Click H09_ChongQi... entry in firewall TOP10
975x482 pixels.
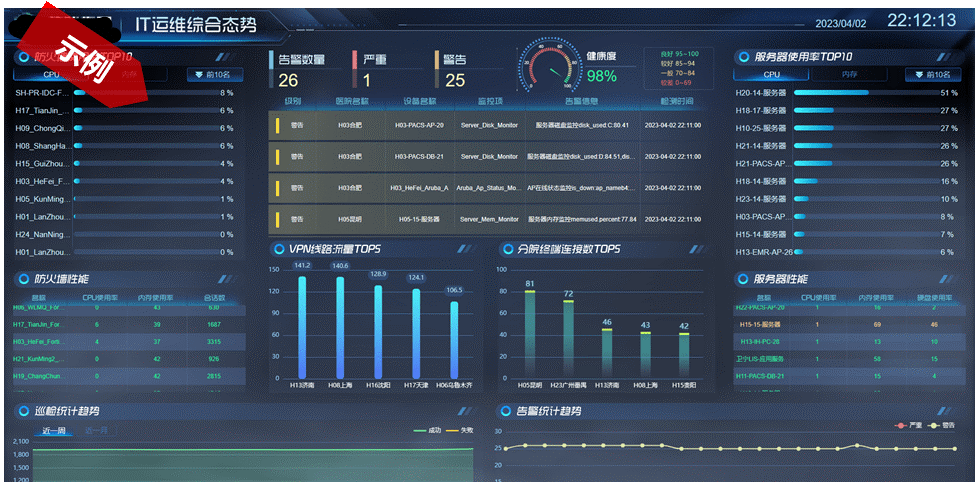click(x=43, y=128)
